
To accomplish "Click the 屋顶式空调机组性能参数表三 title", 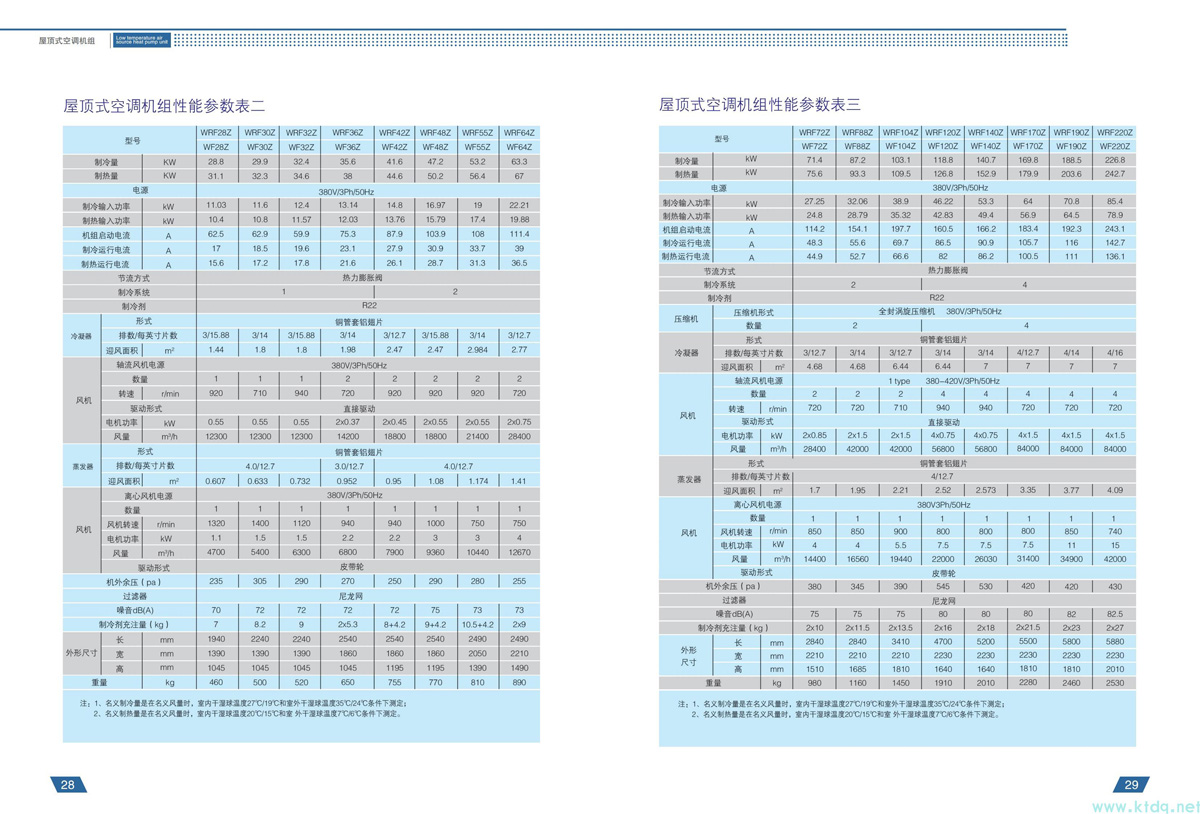I will coord(760,104).
